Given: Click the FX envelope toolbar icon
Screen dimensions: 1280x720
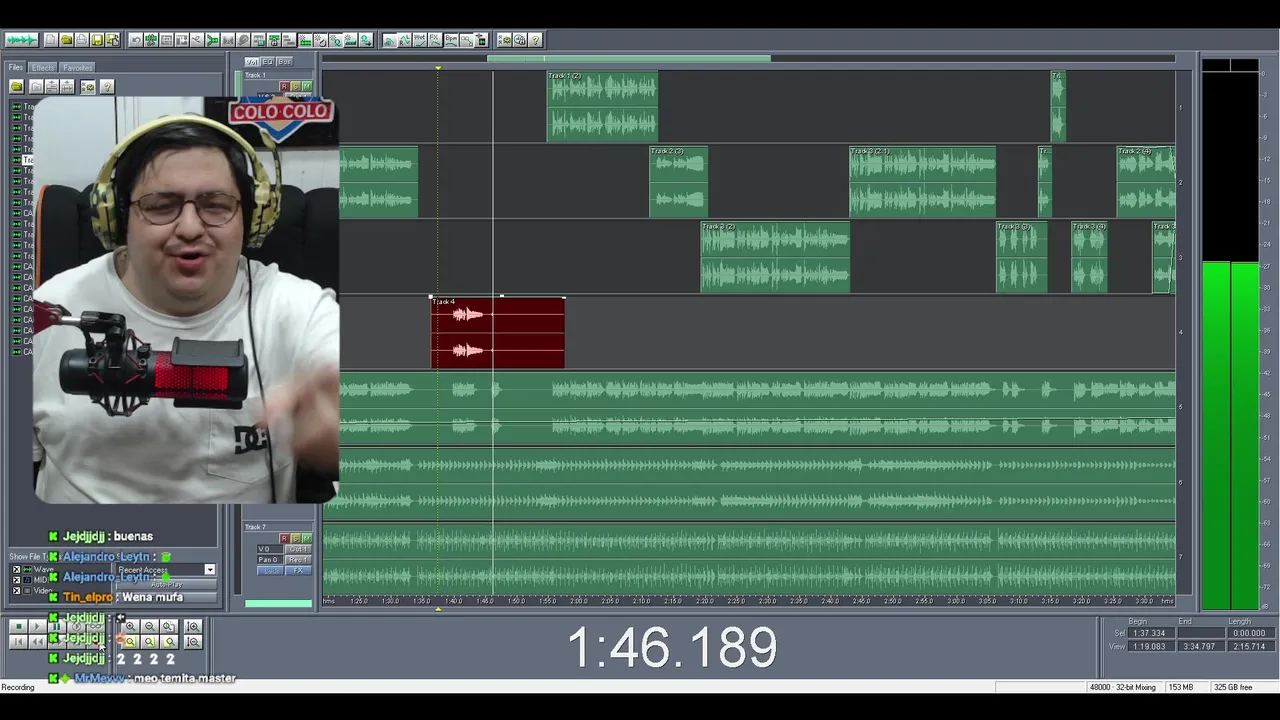Looking at the screenshot, I should [434, 40].
